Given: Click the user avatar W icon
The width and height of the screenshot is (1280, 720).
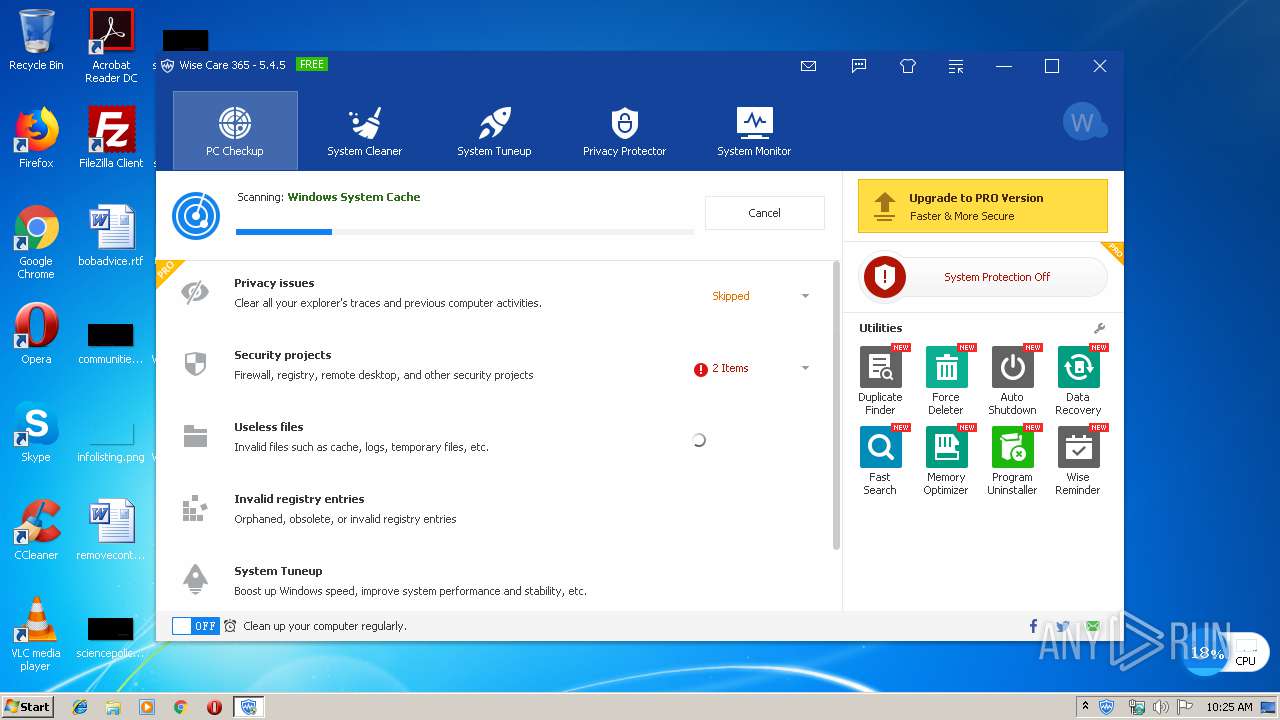Looking at the screenshot, I should pyautogui.click(x=1084, y=122).
